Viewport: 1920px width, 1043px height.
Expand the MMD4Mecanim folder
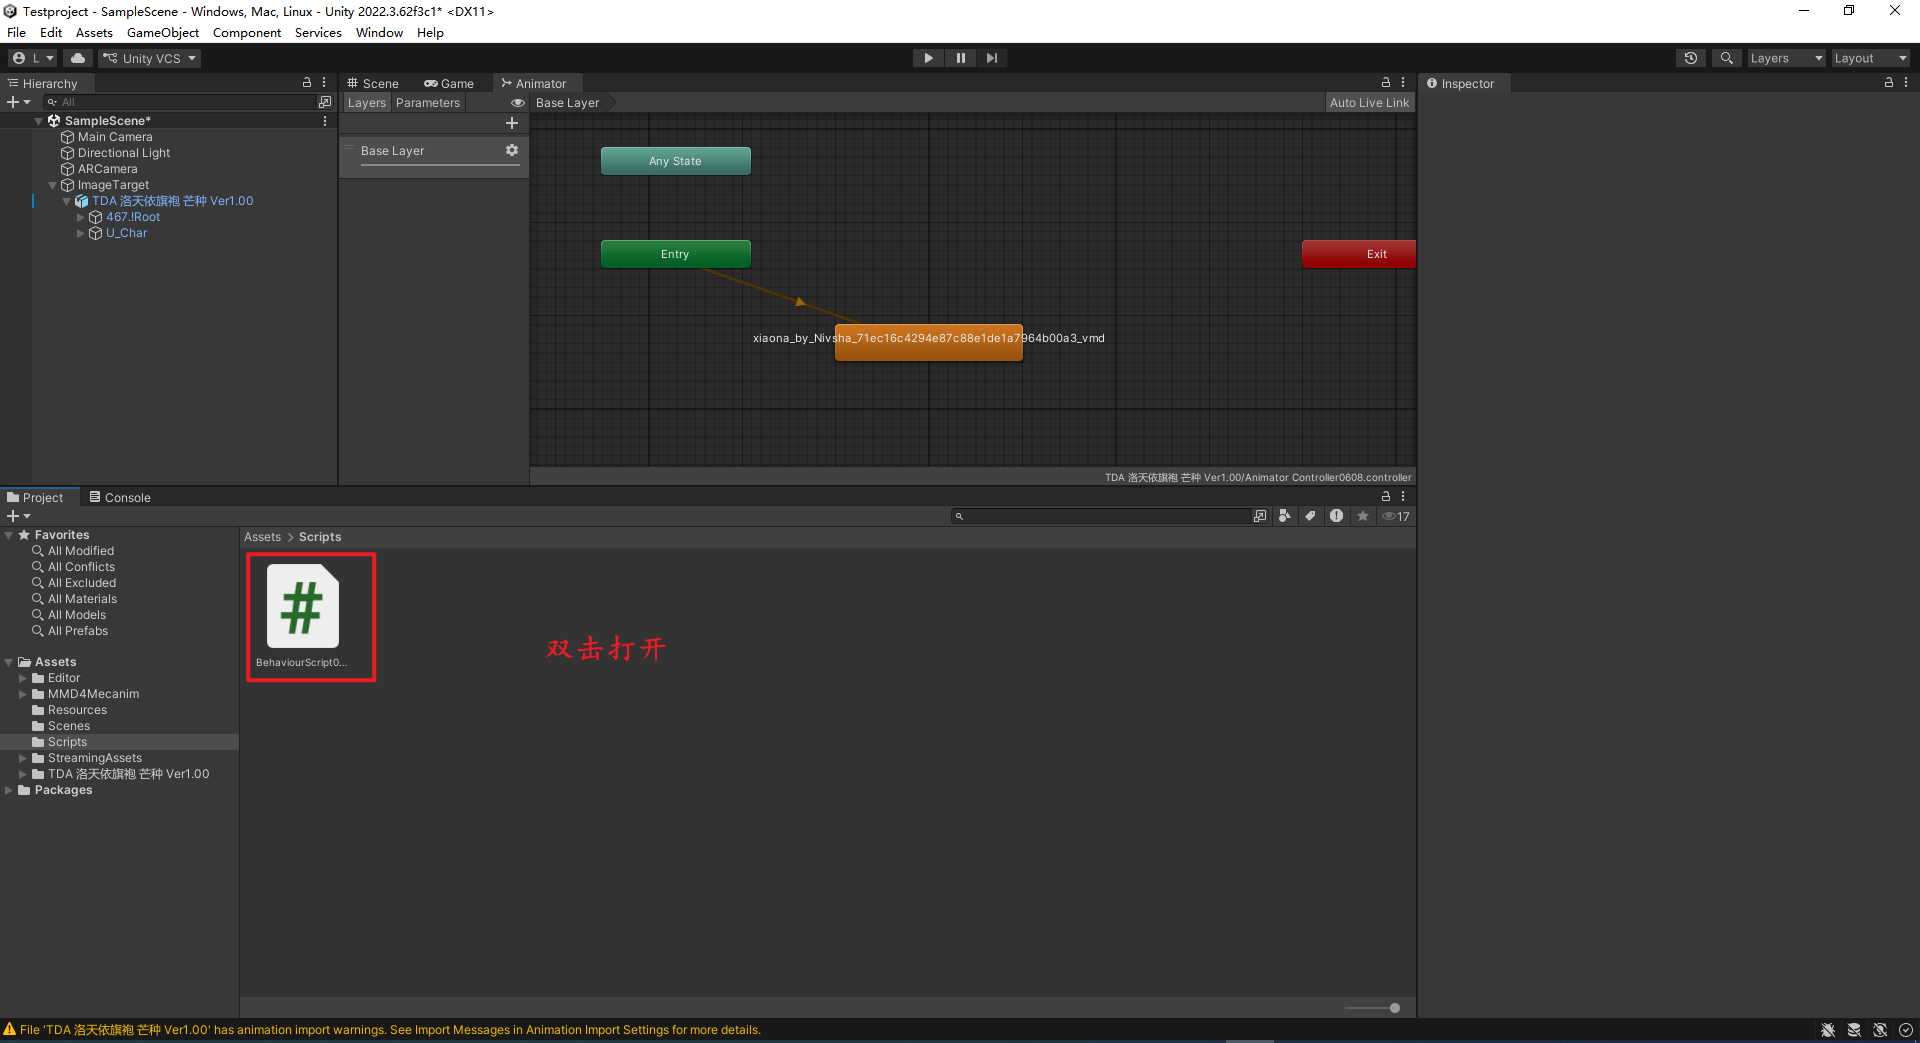(x=23, y=694)
